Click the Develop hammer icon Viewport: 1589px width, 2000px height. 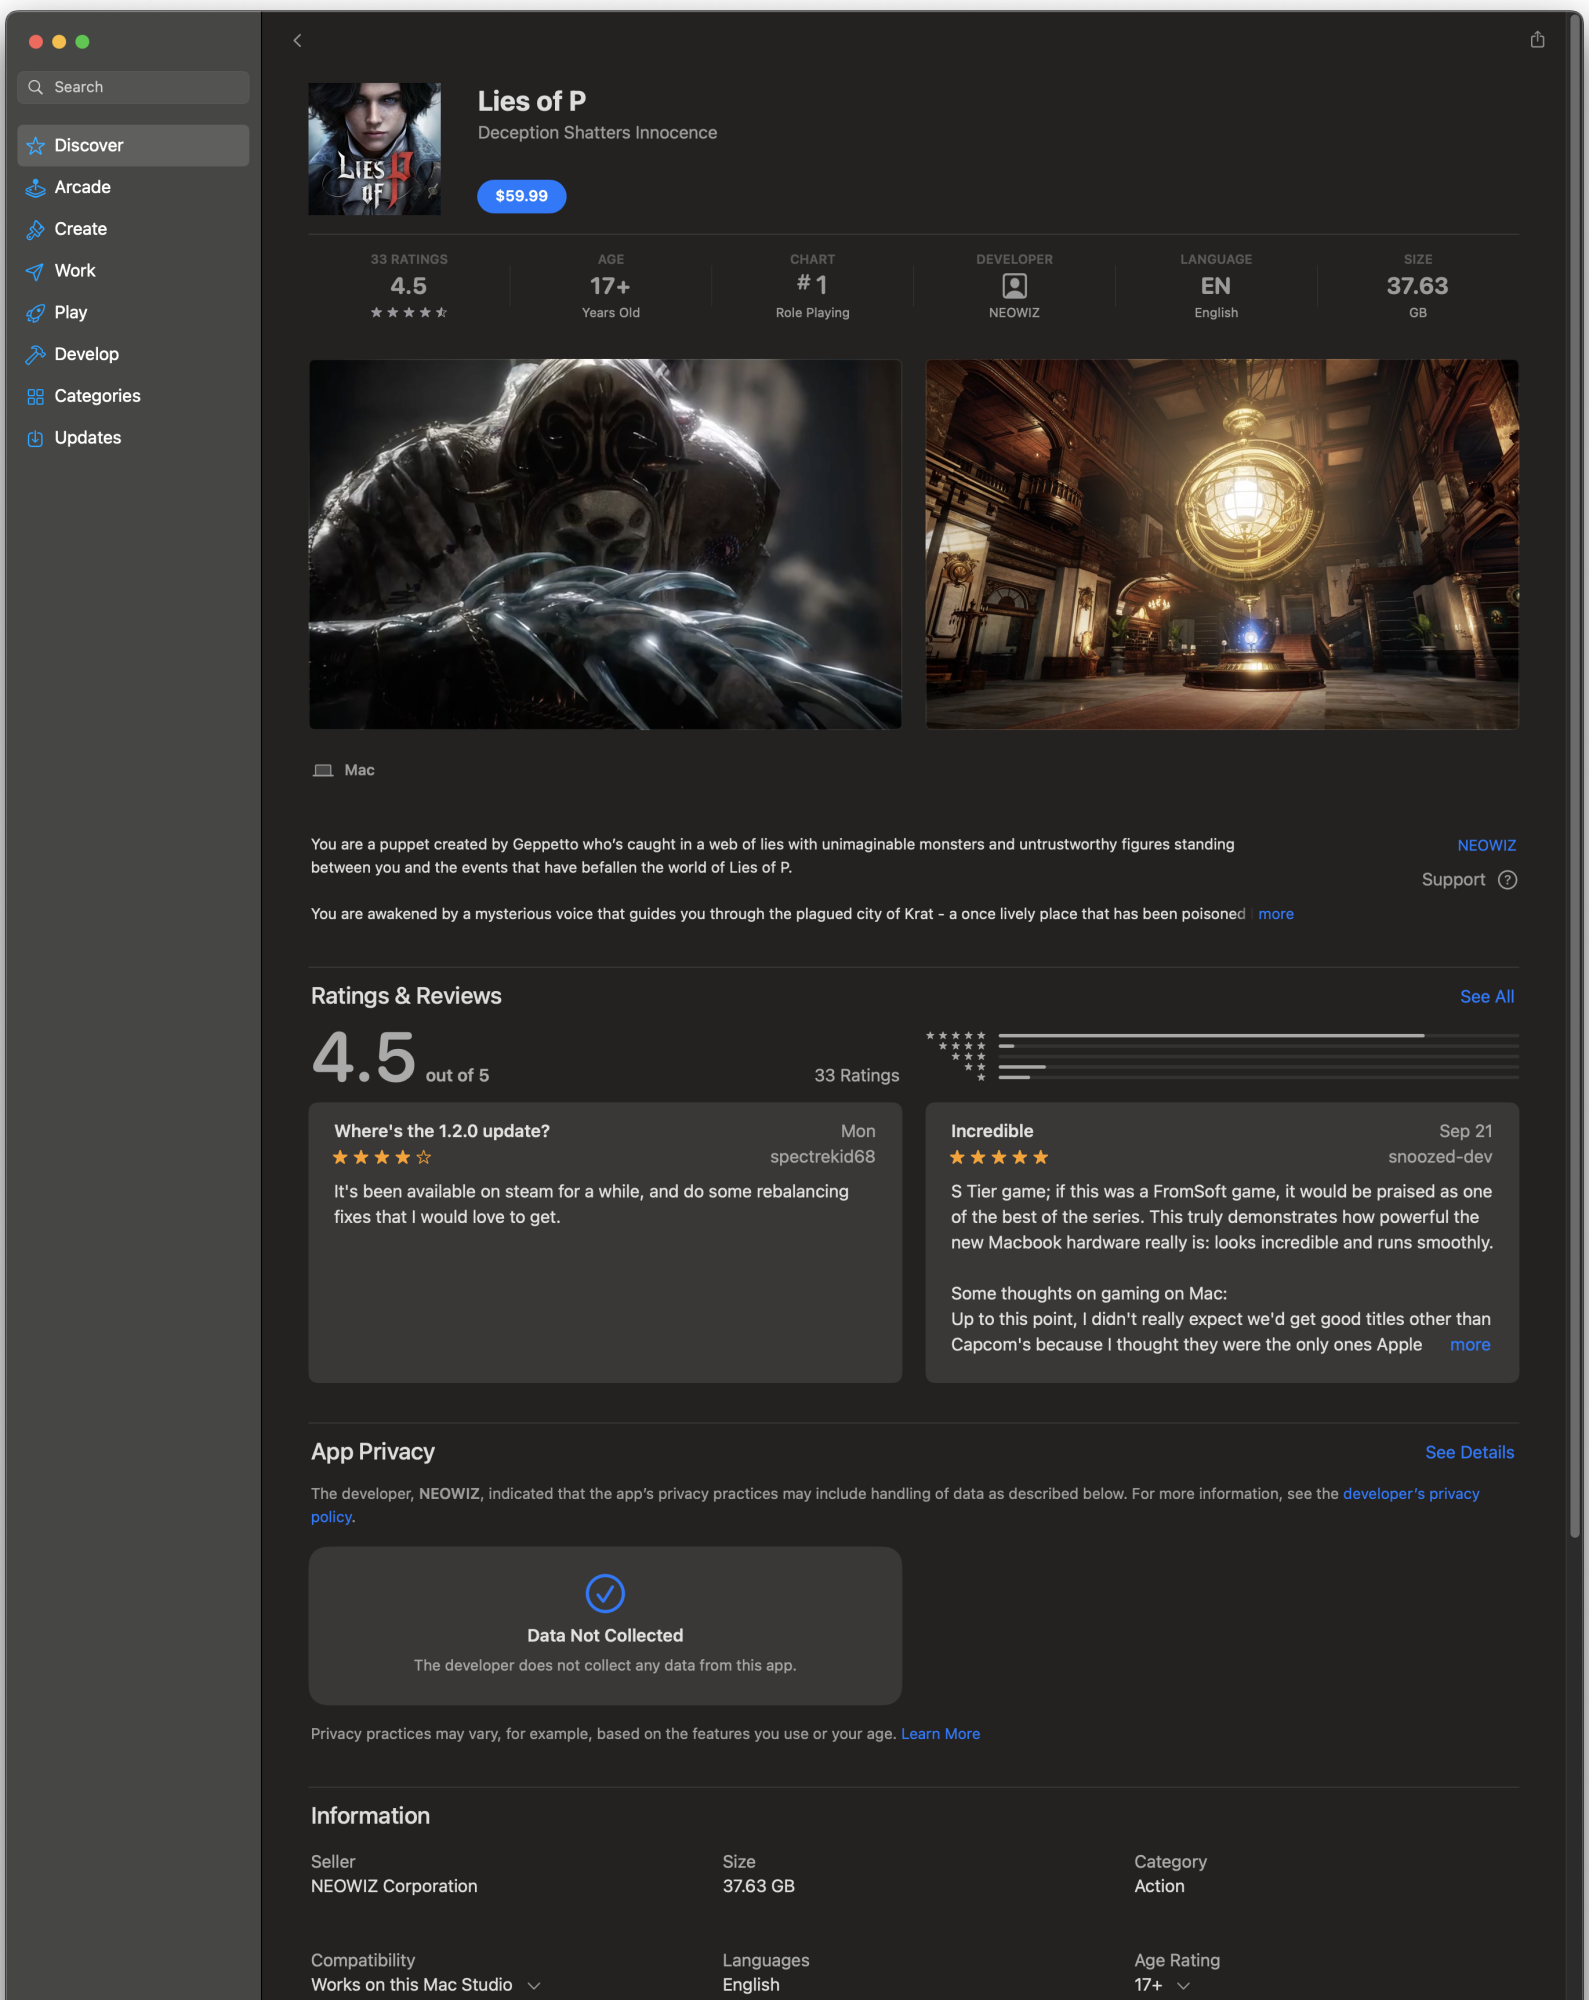(x=36, y=355)
